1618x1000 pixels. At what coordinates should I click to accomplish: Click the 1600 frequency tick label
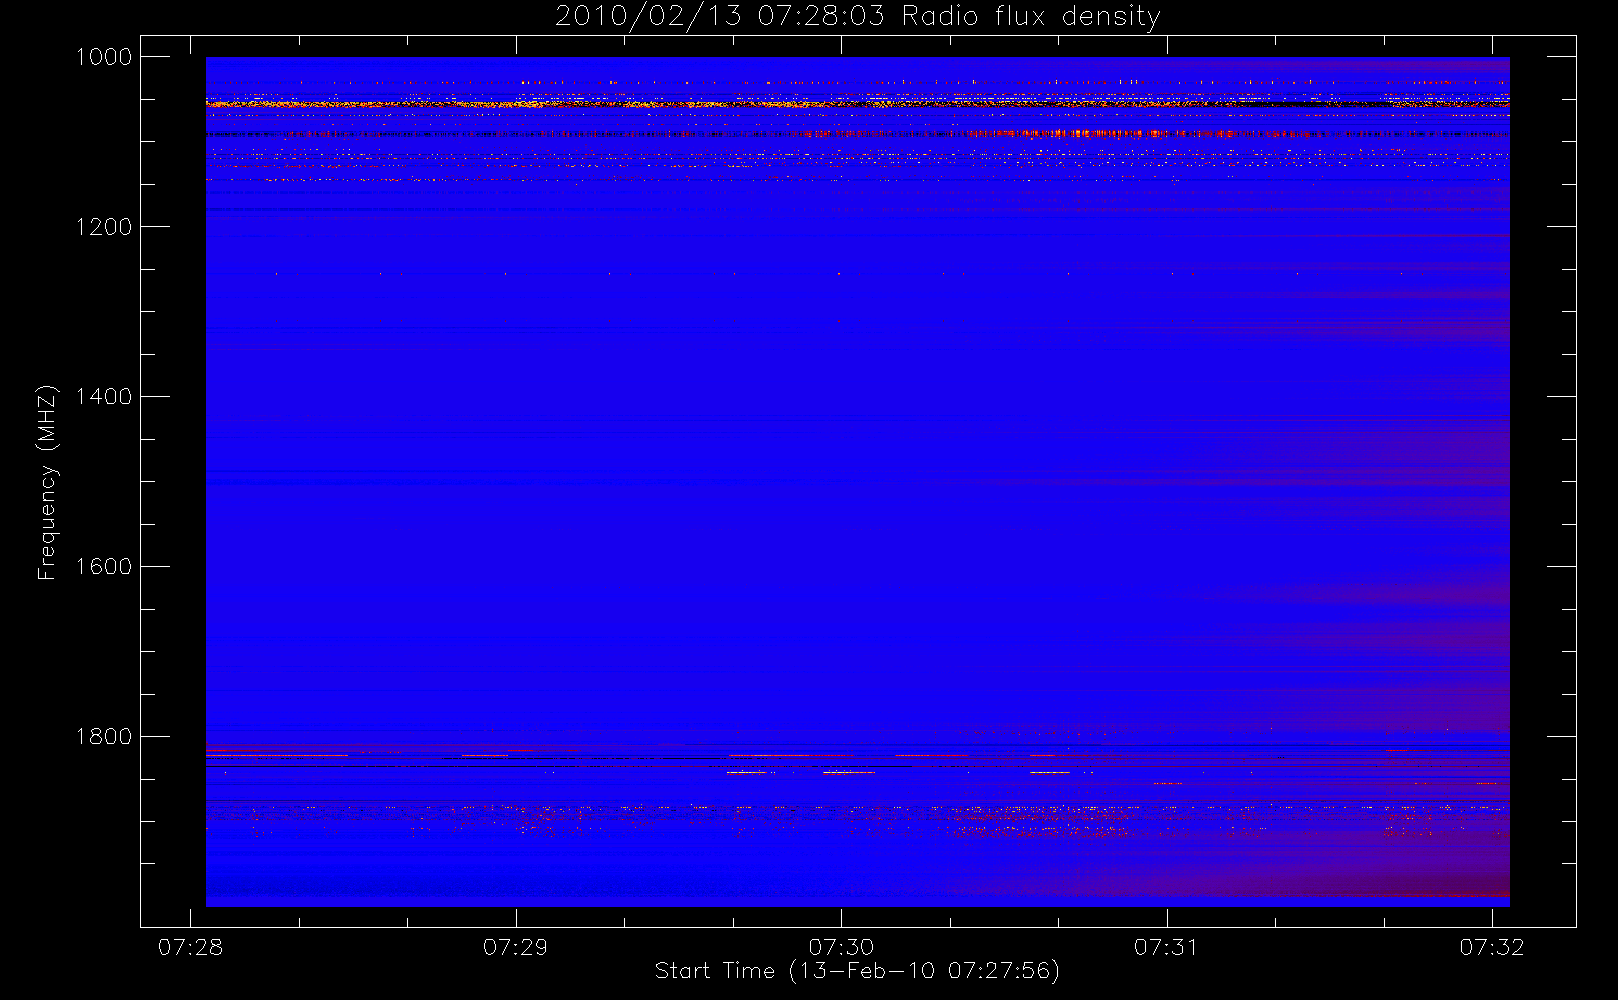pos(105,567)
